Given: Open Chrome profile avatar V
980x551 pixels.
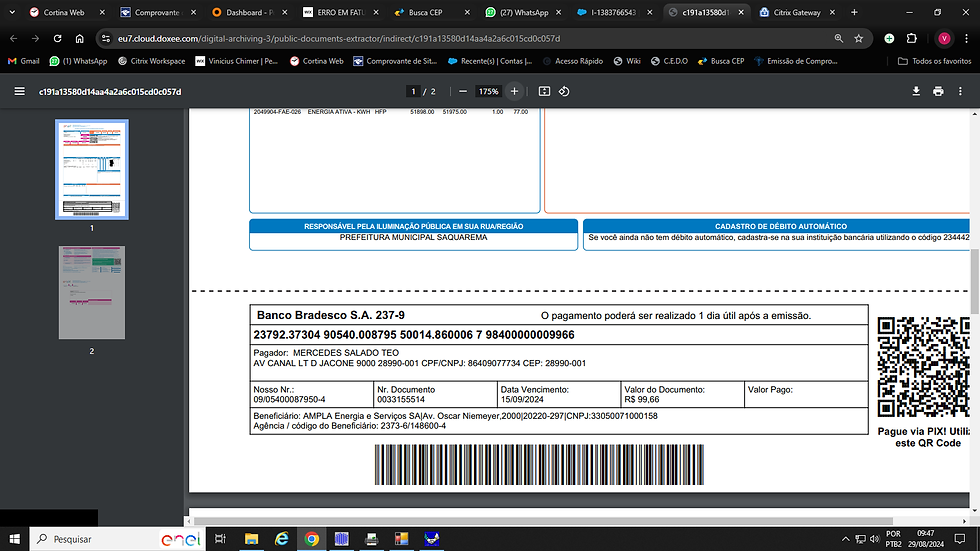Looking at the screenshot, I should click(944, 39).
